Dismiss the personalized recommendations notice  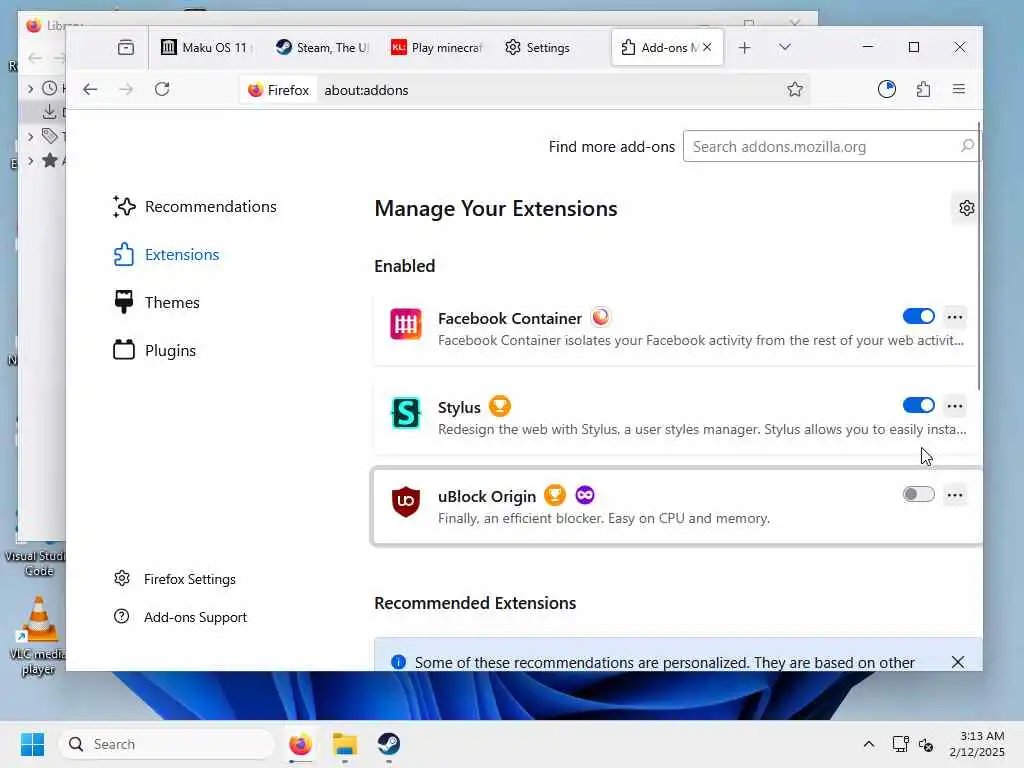(x=957, y=662)
